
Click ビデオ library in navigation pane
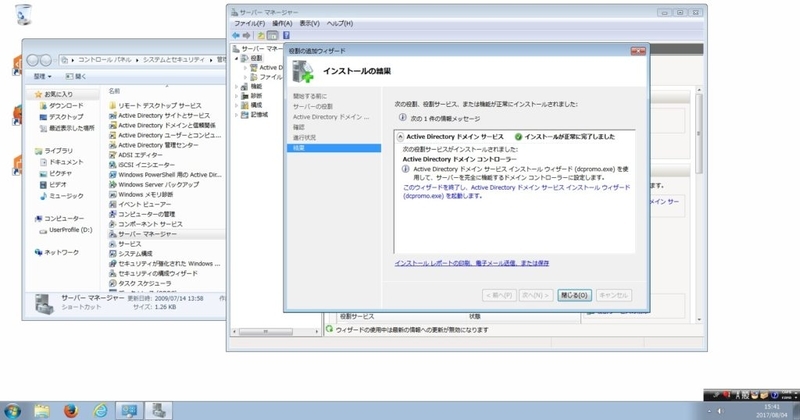point(53,185)
